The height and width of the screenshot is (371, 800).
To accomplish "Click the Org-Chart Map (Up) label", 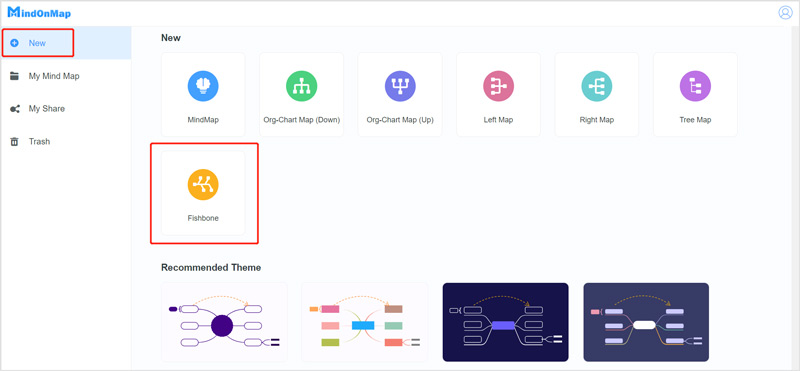I will point(399,120).
